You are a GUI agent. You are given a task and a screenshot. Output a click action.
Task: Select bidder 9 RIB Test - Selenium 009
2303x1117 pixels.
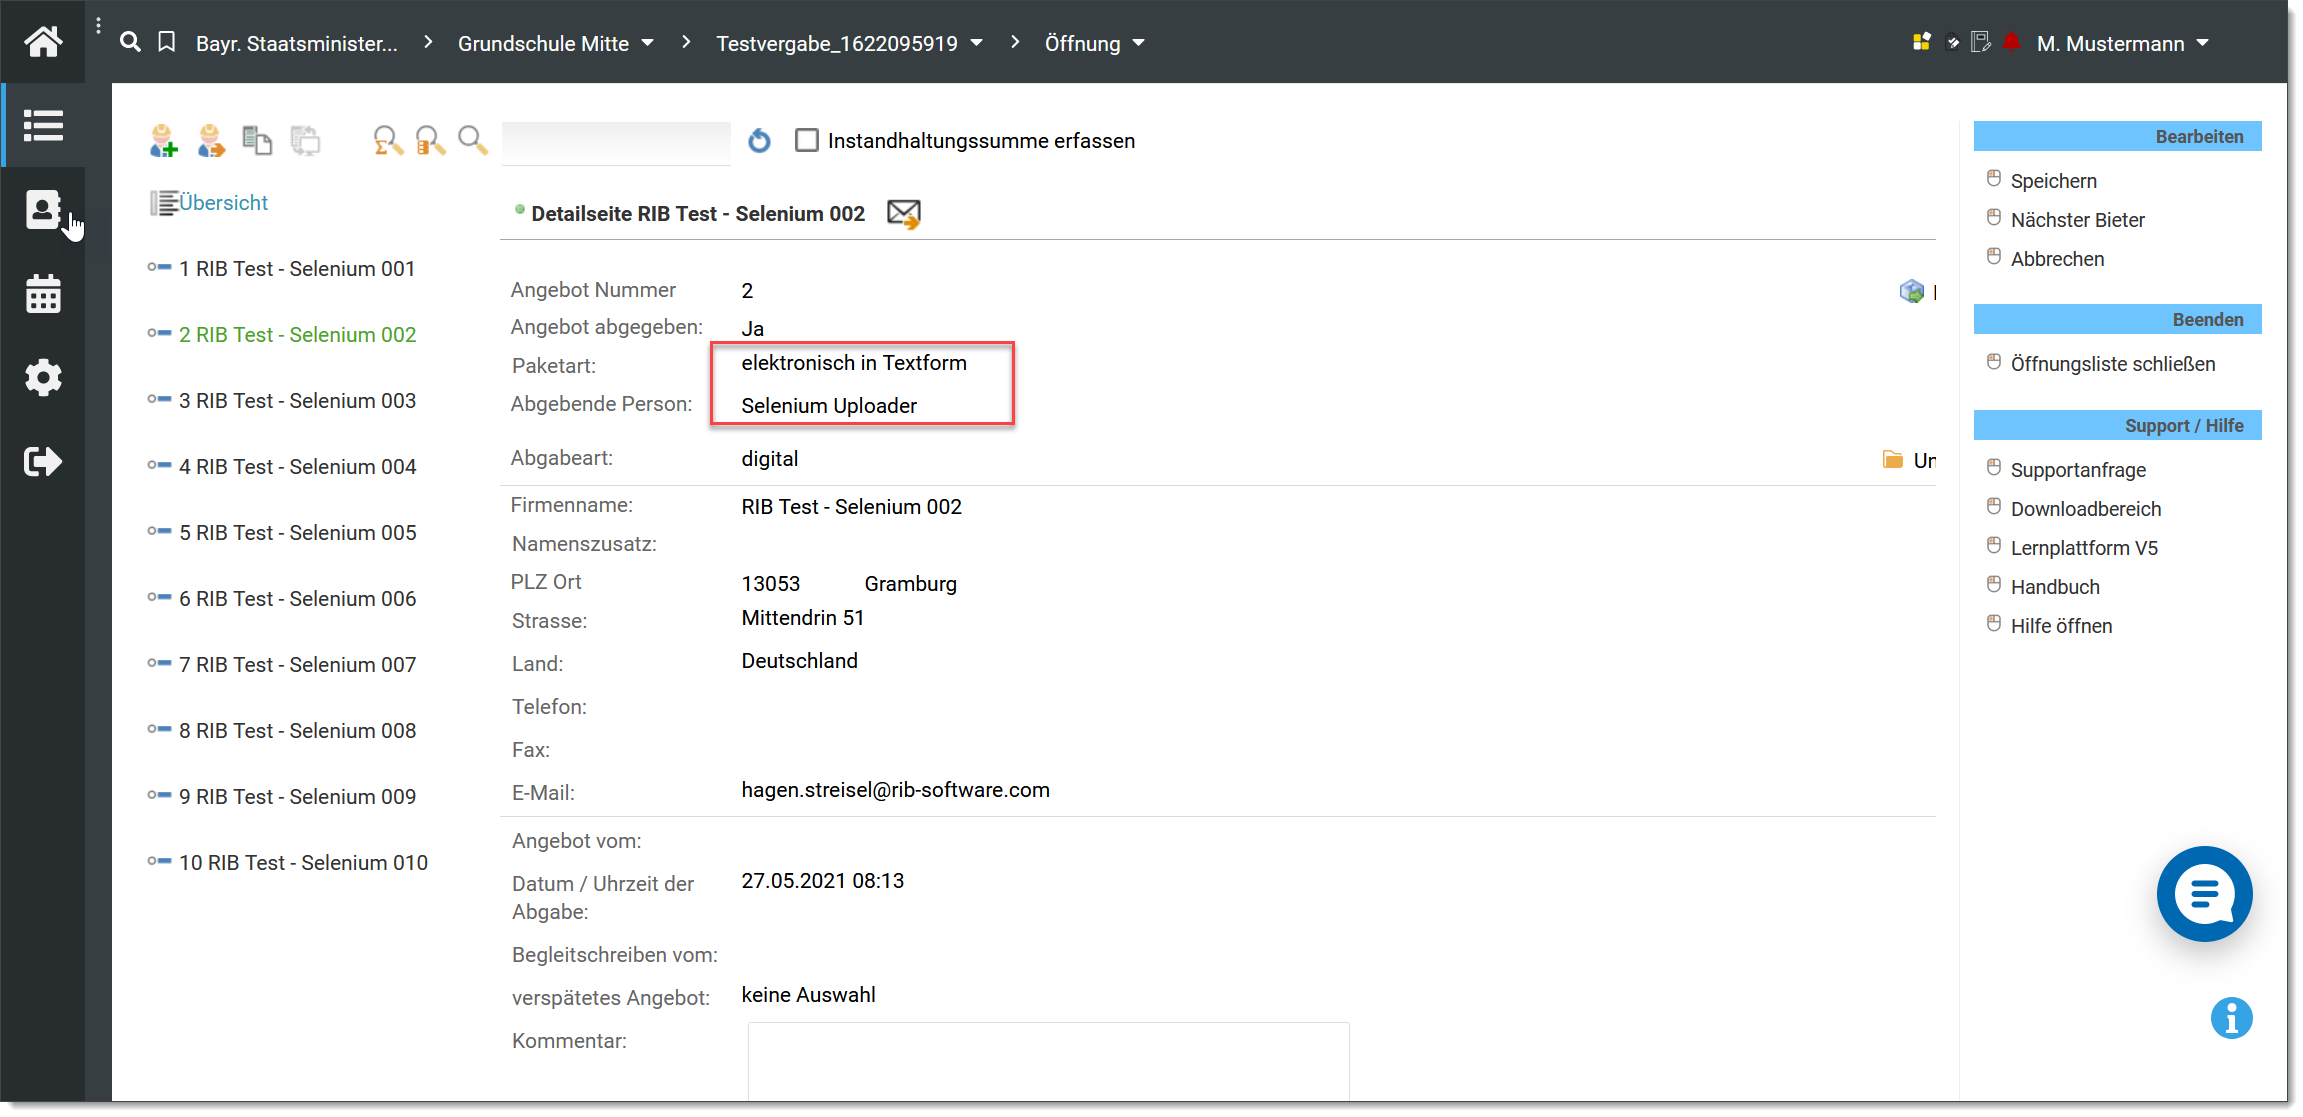(x=297, y=797)
